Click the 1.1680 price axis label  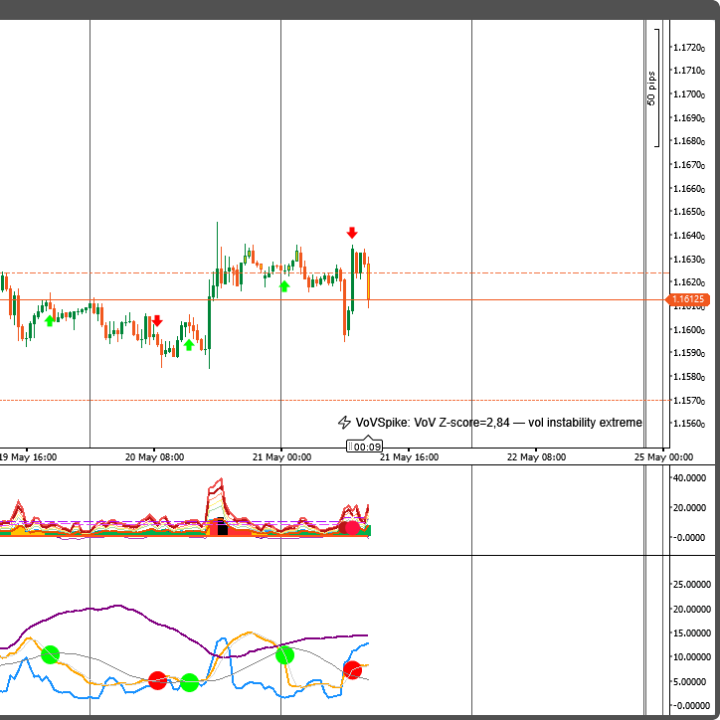click(689, 141)
